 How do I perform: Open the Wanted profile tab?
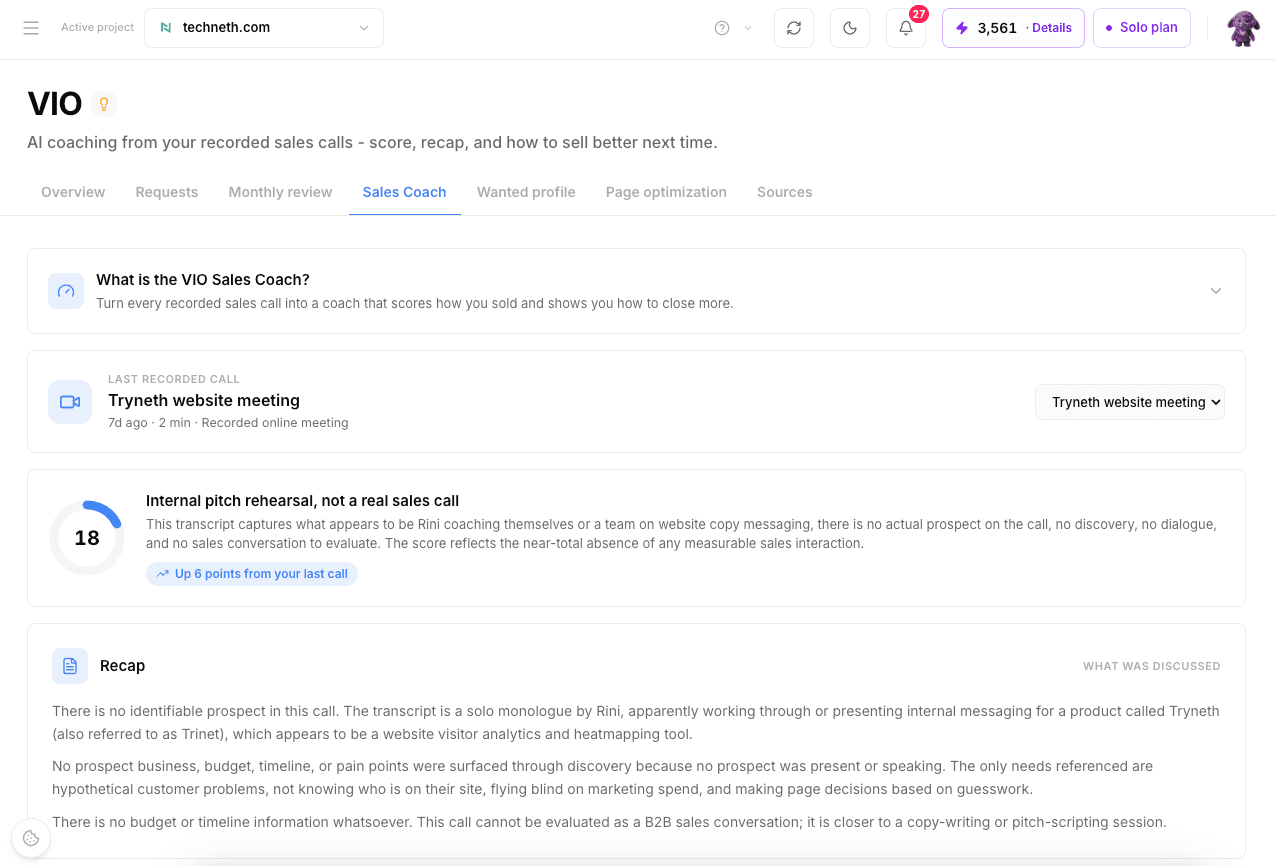(526, 192)
